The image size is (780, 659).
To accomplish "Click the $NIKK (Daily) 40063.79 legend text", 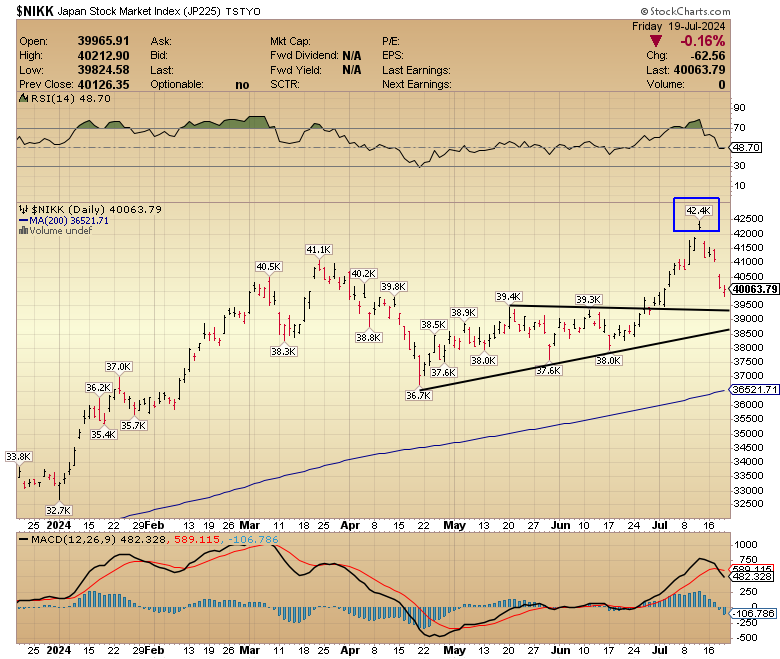I will click(x=97, y=209).
